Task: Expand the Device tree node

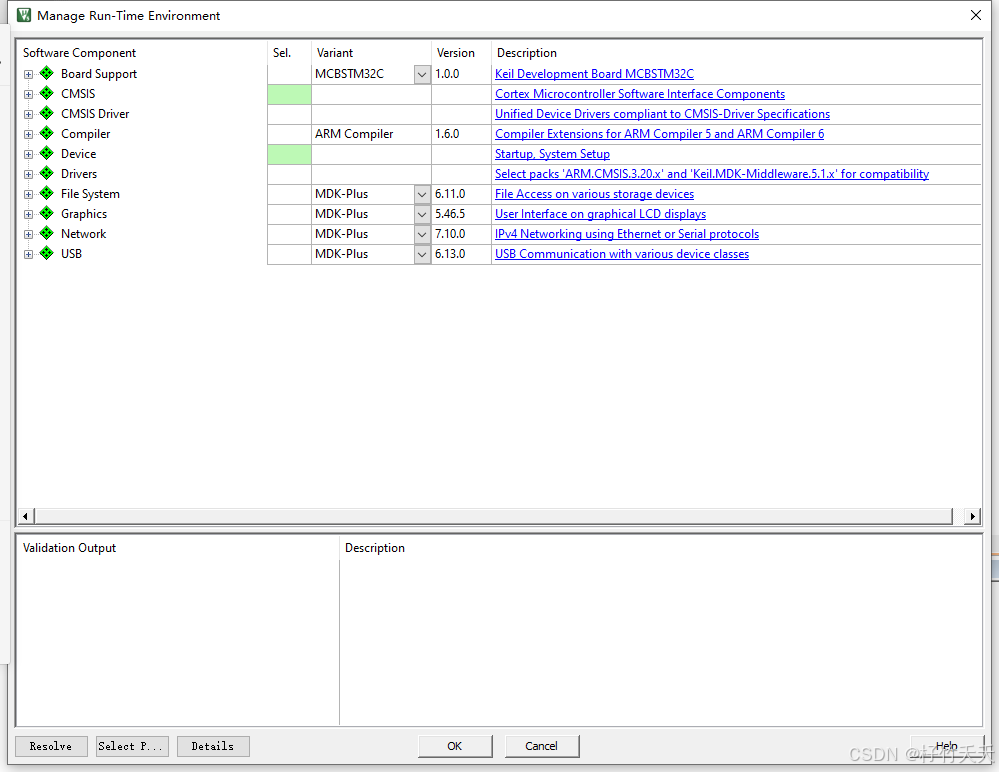Action: 28,154
